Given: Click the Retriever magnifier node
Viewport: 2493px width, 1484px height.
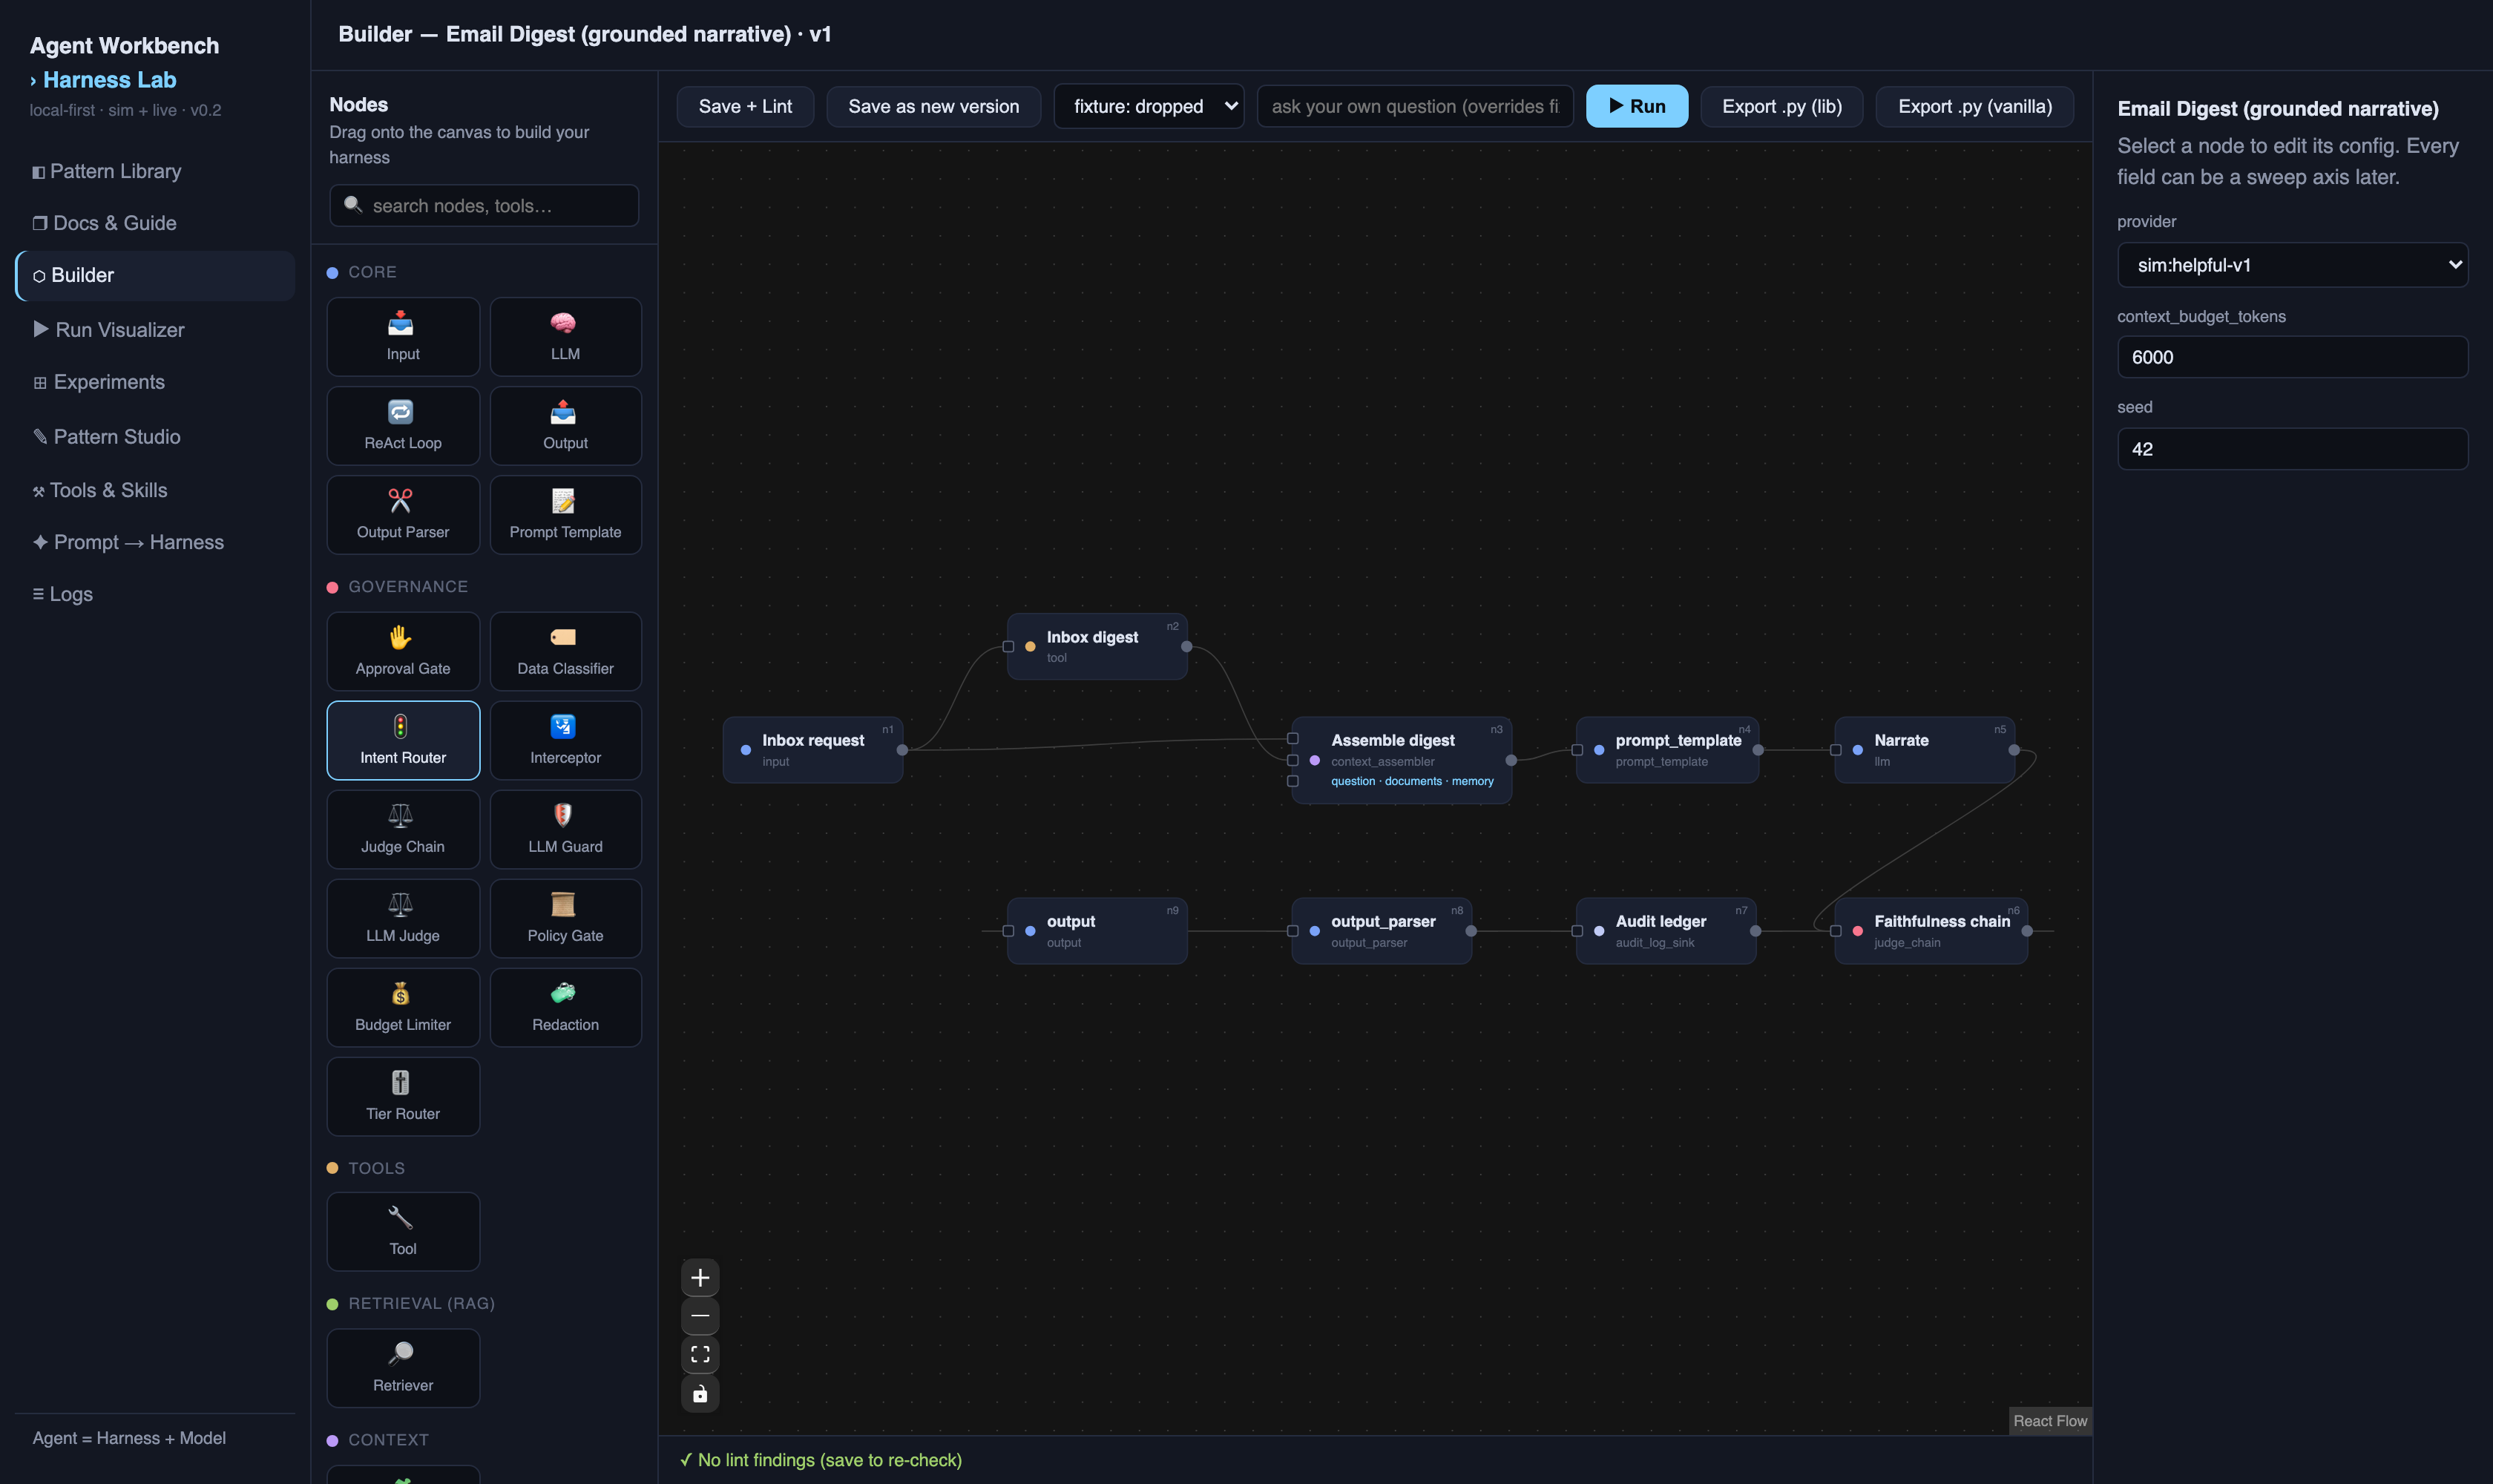Looking at the screenshot, I should pos(403,1367).
